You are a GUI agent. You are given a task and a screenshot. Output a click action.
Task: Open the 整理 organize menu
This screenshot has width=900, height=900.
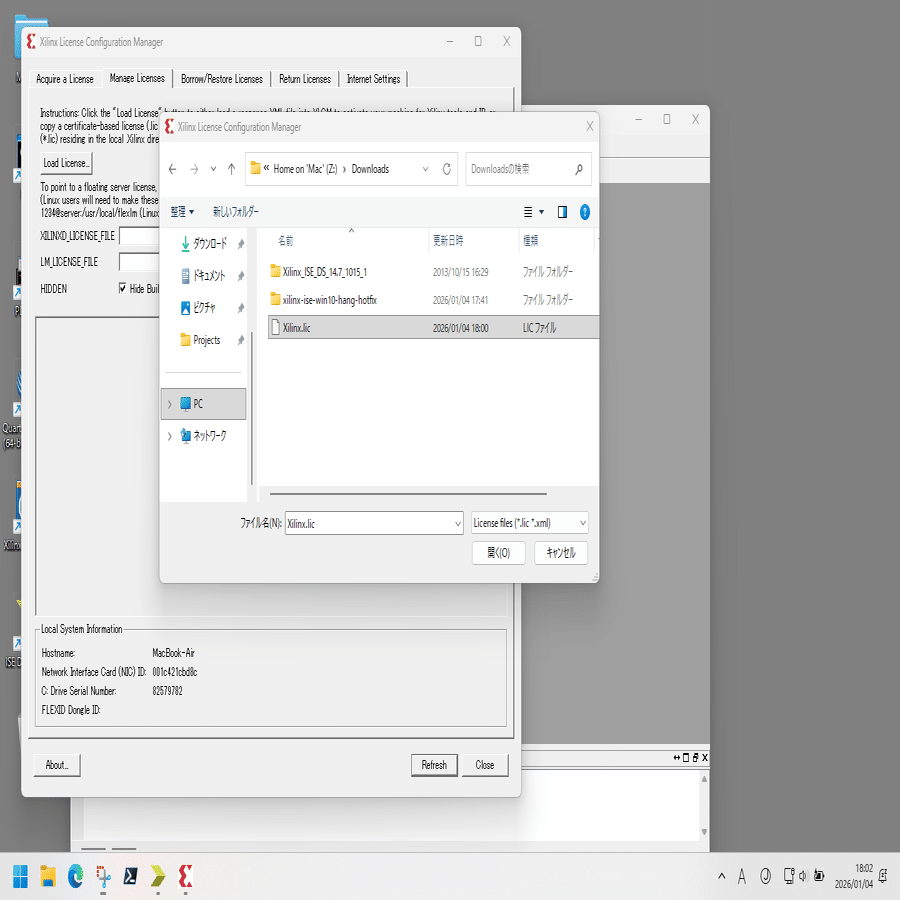[x=182, y=212]
